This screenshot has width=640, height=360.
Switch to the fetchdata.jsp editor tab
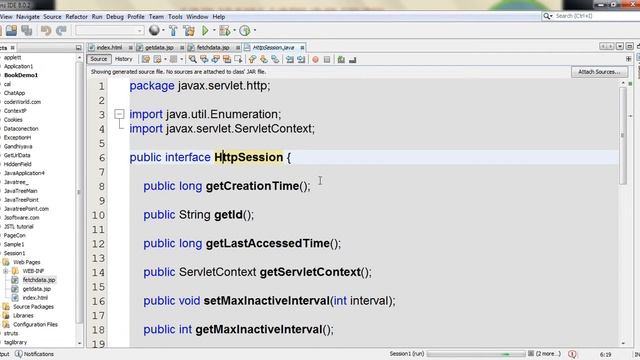point(213,48)
